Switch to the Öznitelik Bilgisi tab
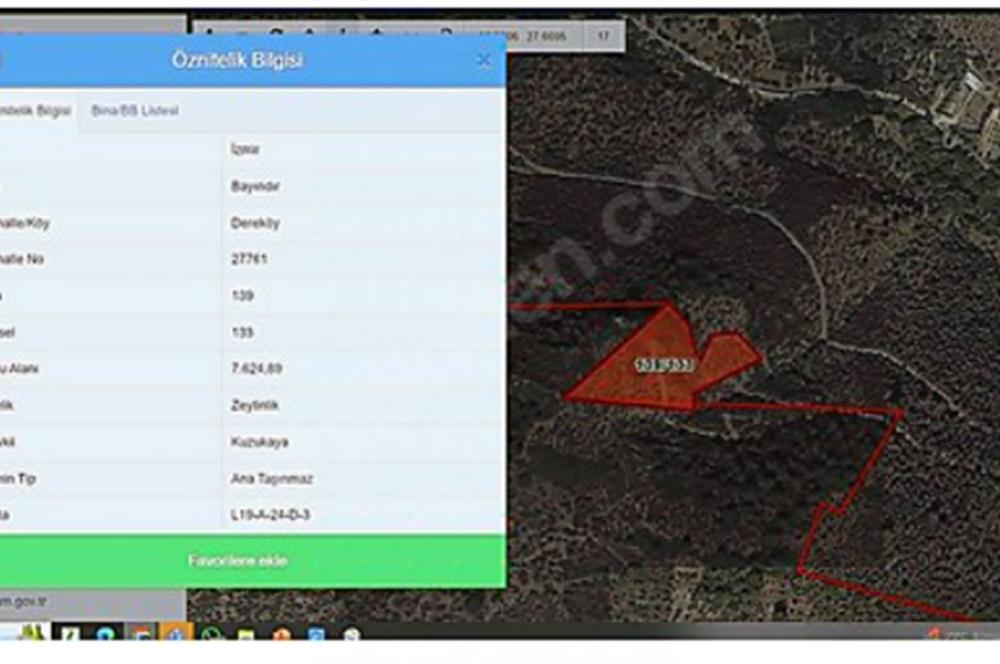This screenshot has height=664, width=1000. pos(30,111)
